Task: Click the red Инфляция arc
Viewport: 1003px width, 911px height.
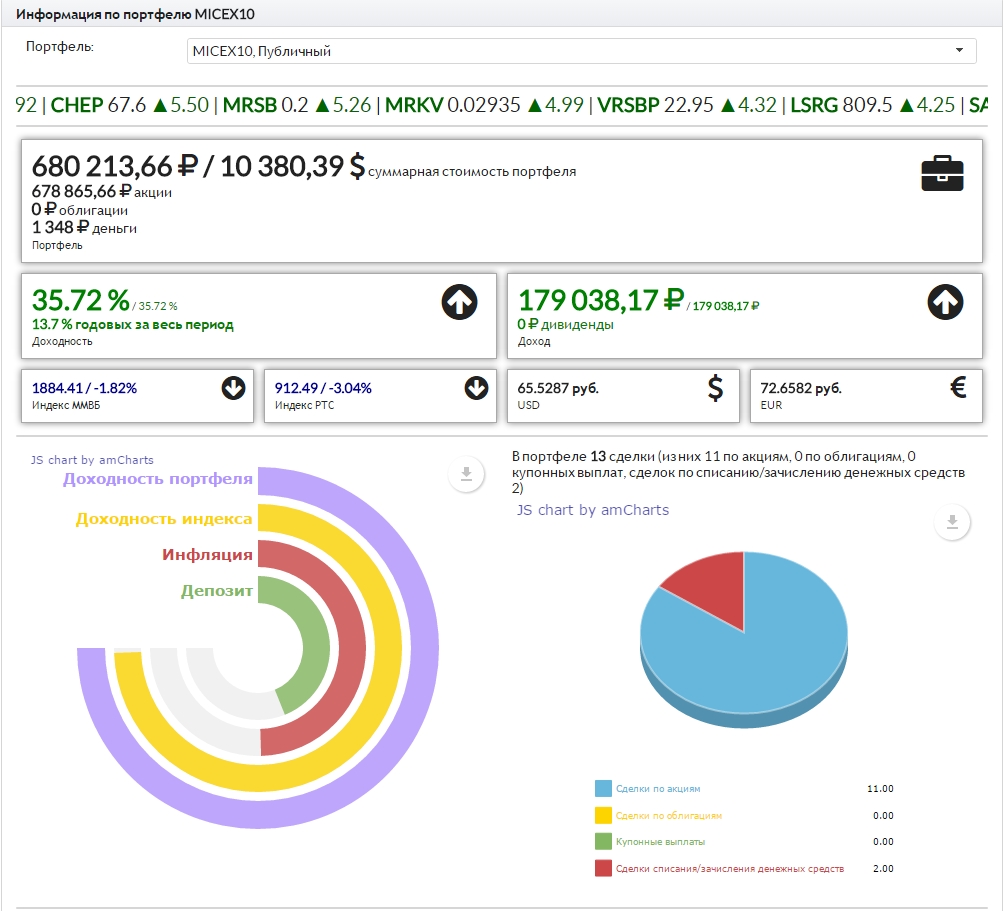Action: pos(352,646)
